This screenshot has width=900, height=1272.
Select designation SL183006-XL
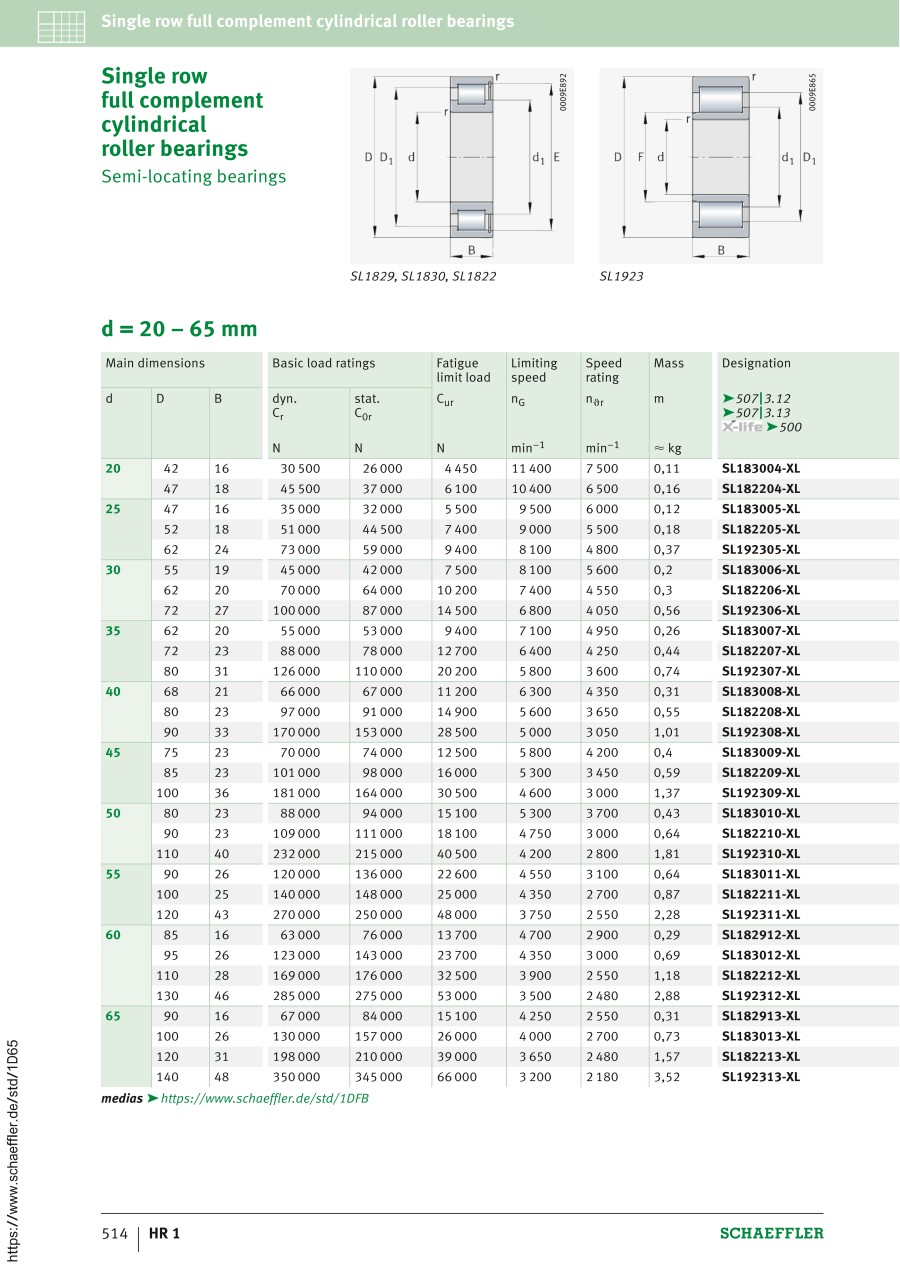761,570
